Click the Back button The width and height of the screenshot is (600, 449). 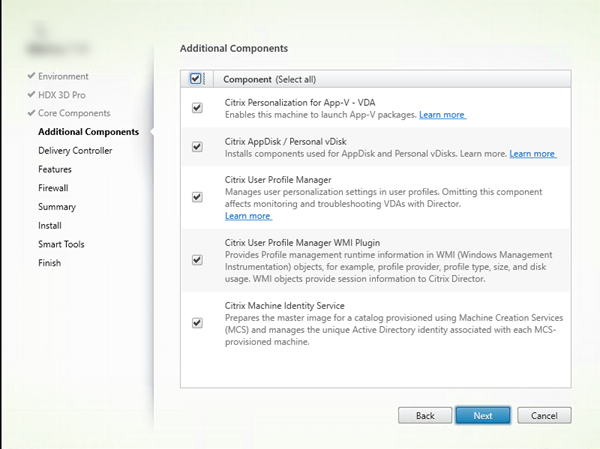[x=425, y=415]
